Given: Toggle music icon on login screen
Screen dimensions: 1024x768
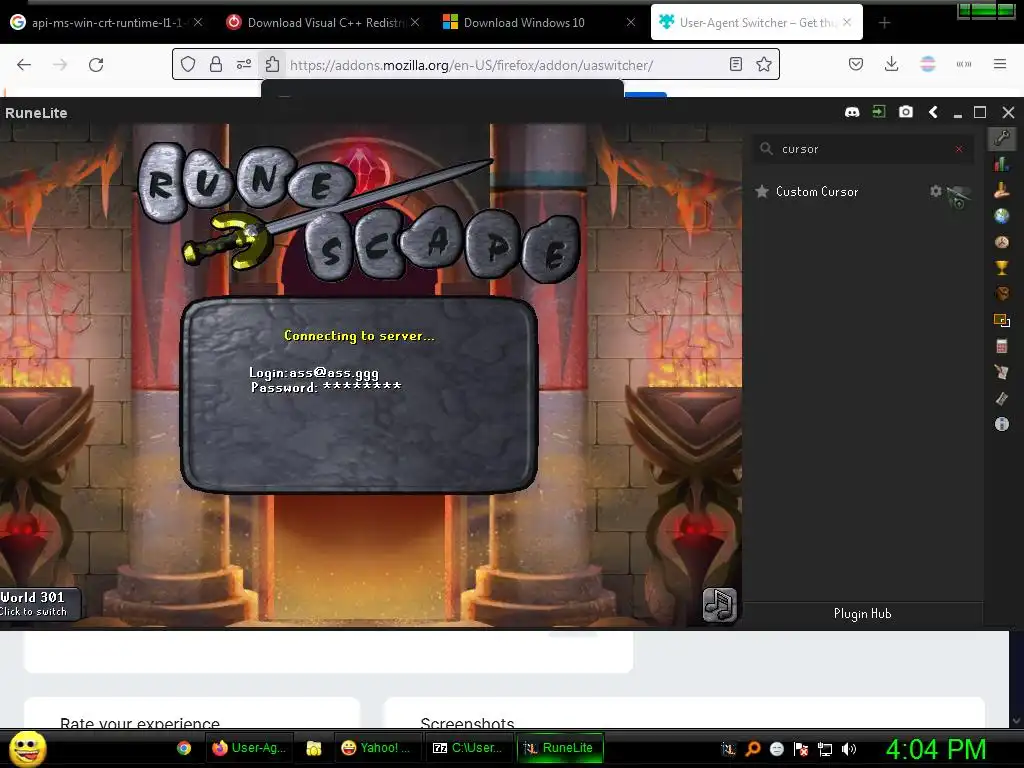Looking at the screenshot, I should [x=720, y=605].
